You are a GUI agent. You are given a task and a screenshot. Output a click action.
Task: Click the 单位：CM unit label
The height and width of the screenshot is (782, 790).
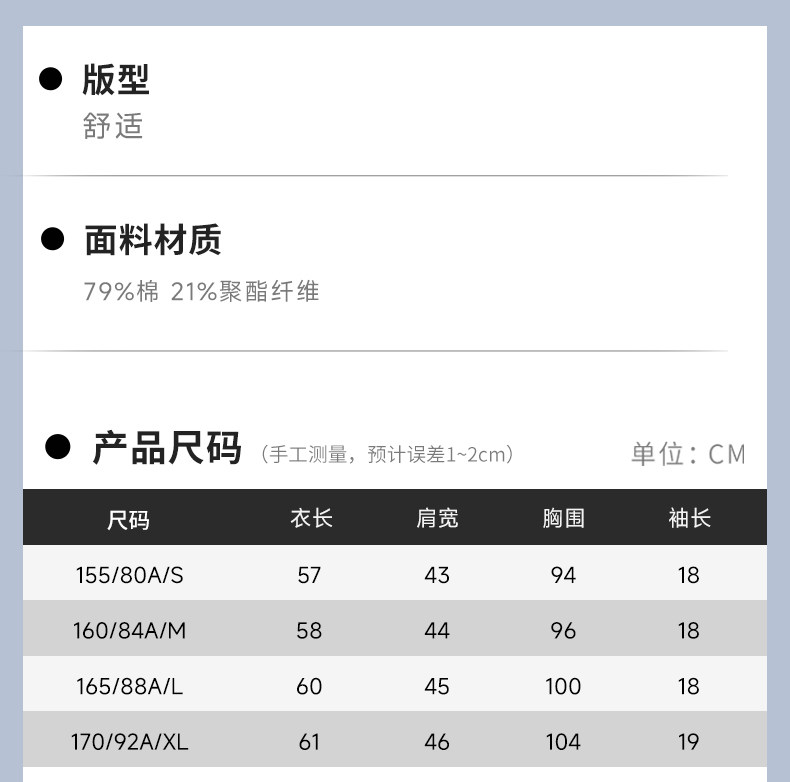(x=688, y=454)
